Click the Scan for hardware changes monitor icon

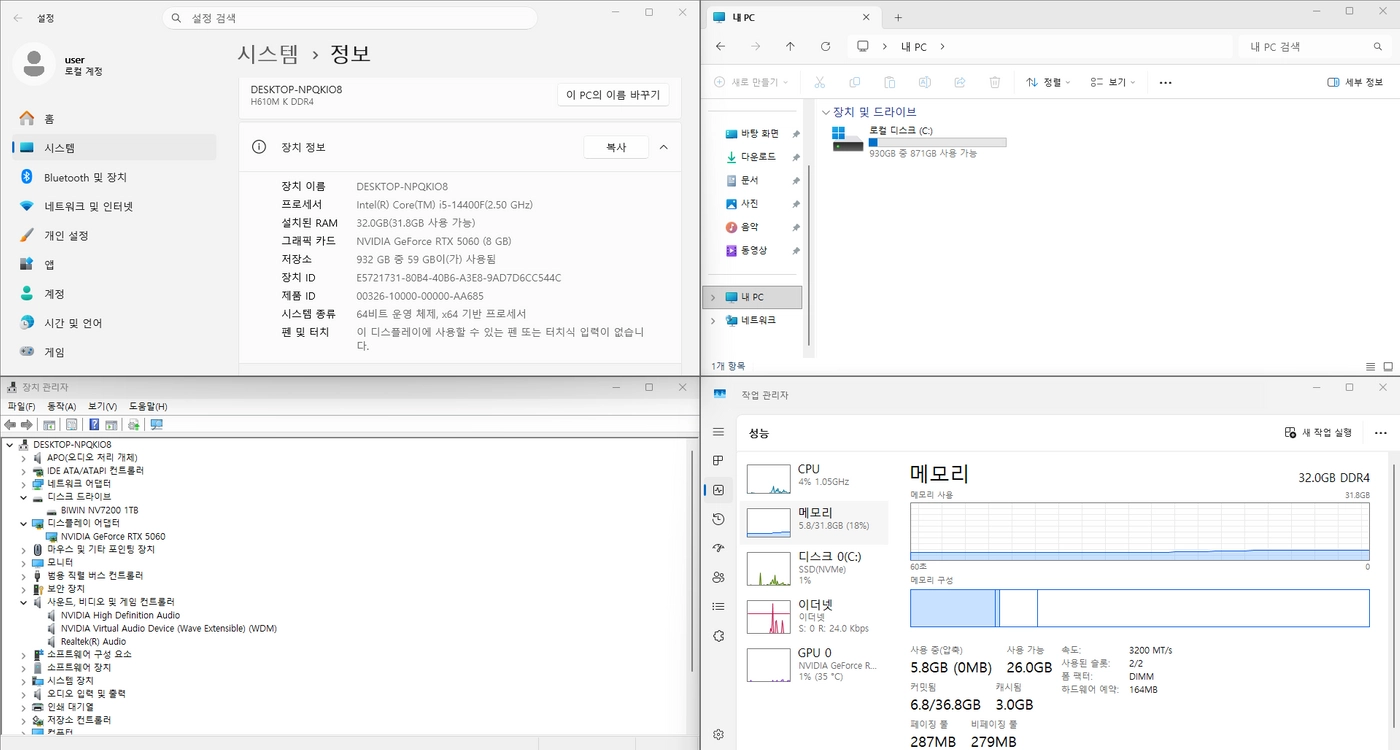(156, 425)
